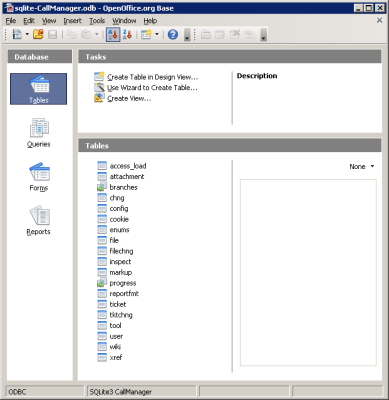This screenshot has width=389, height=400.
Task: Open the File menu
Action: [11, 21]
